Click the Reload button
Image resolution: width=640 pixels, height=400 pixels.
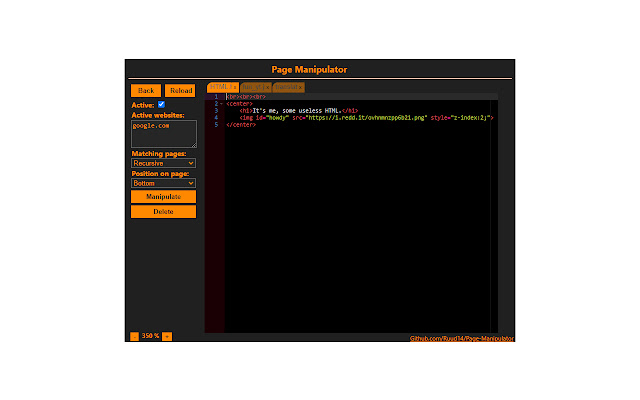180,91
